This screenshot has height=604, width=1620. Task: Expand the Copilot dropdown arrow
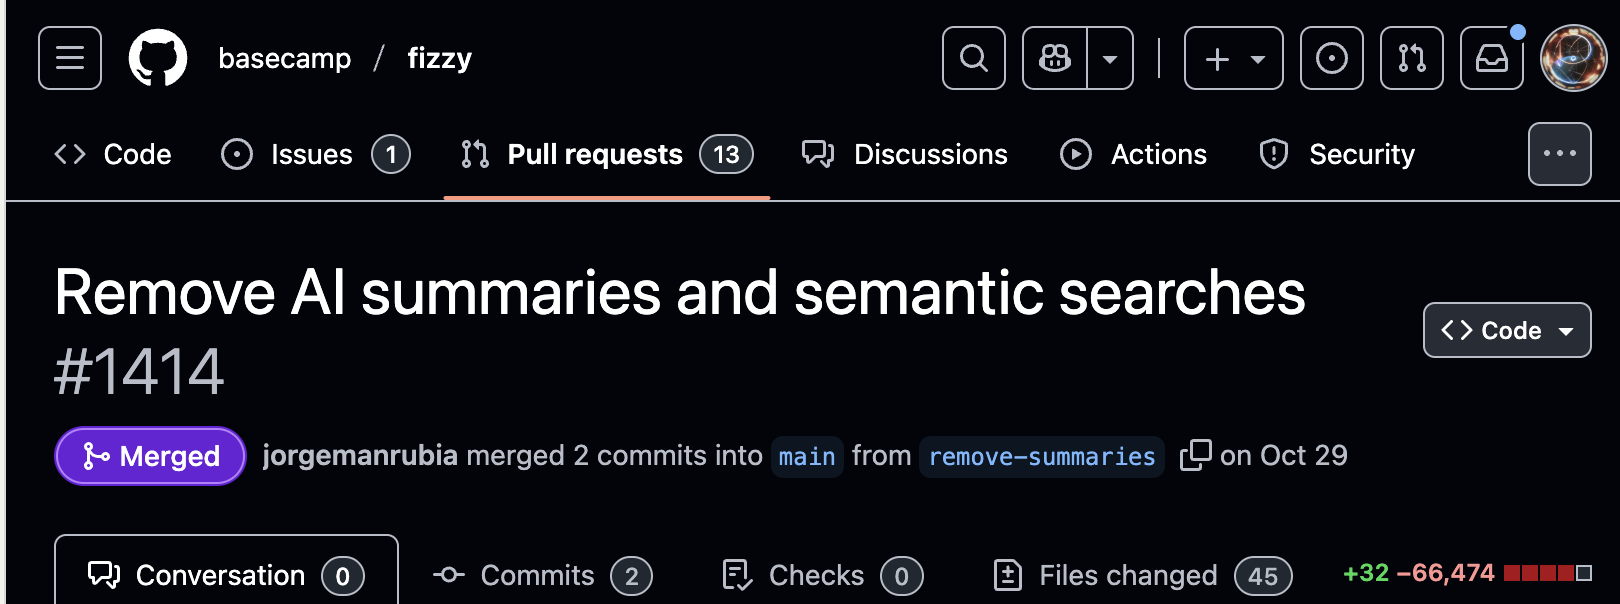tap(1110, 58)
